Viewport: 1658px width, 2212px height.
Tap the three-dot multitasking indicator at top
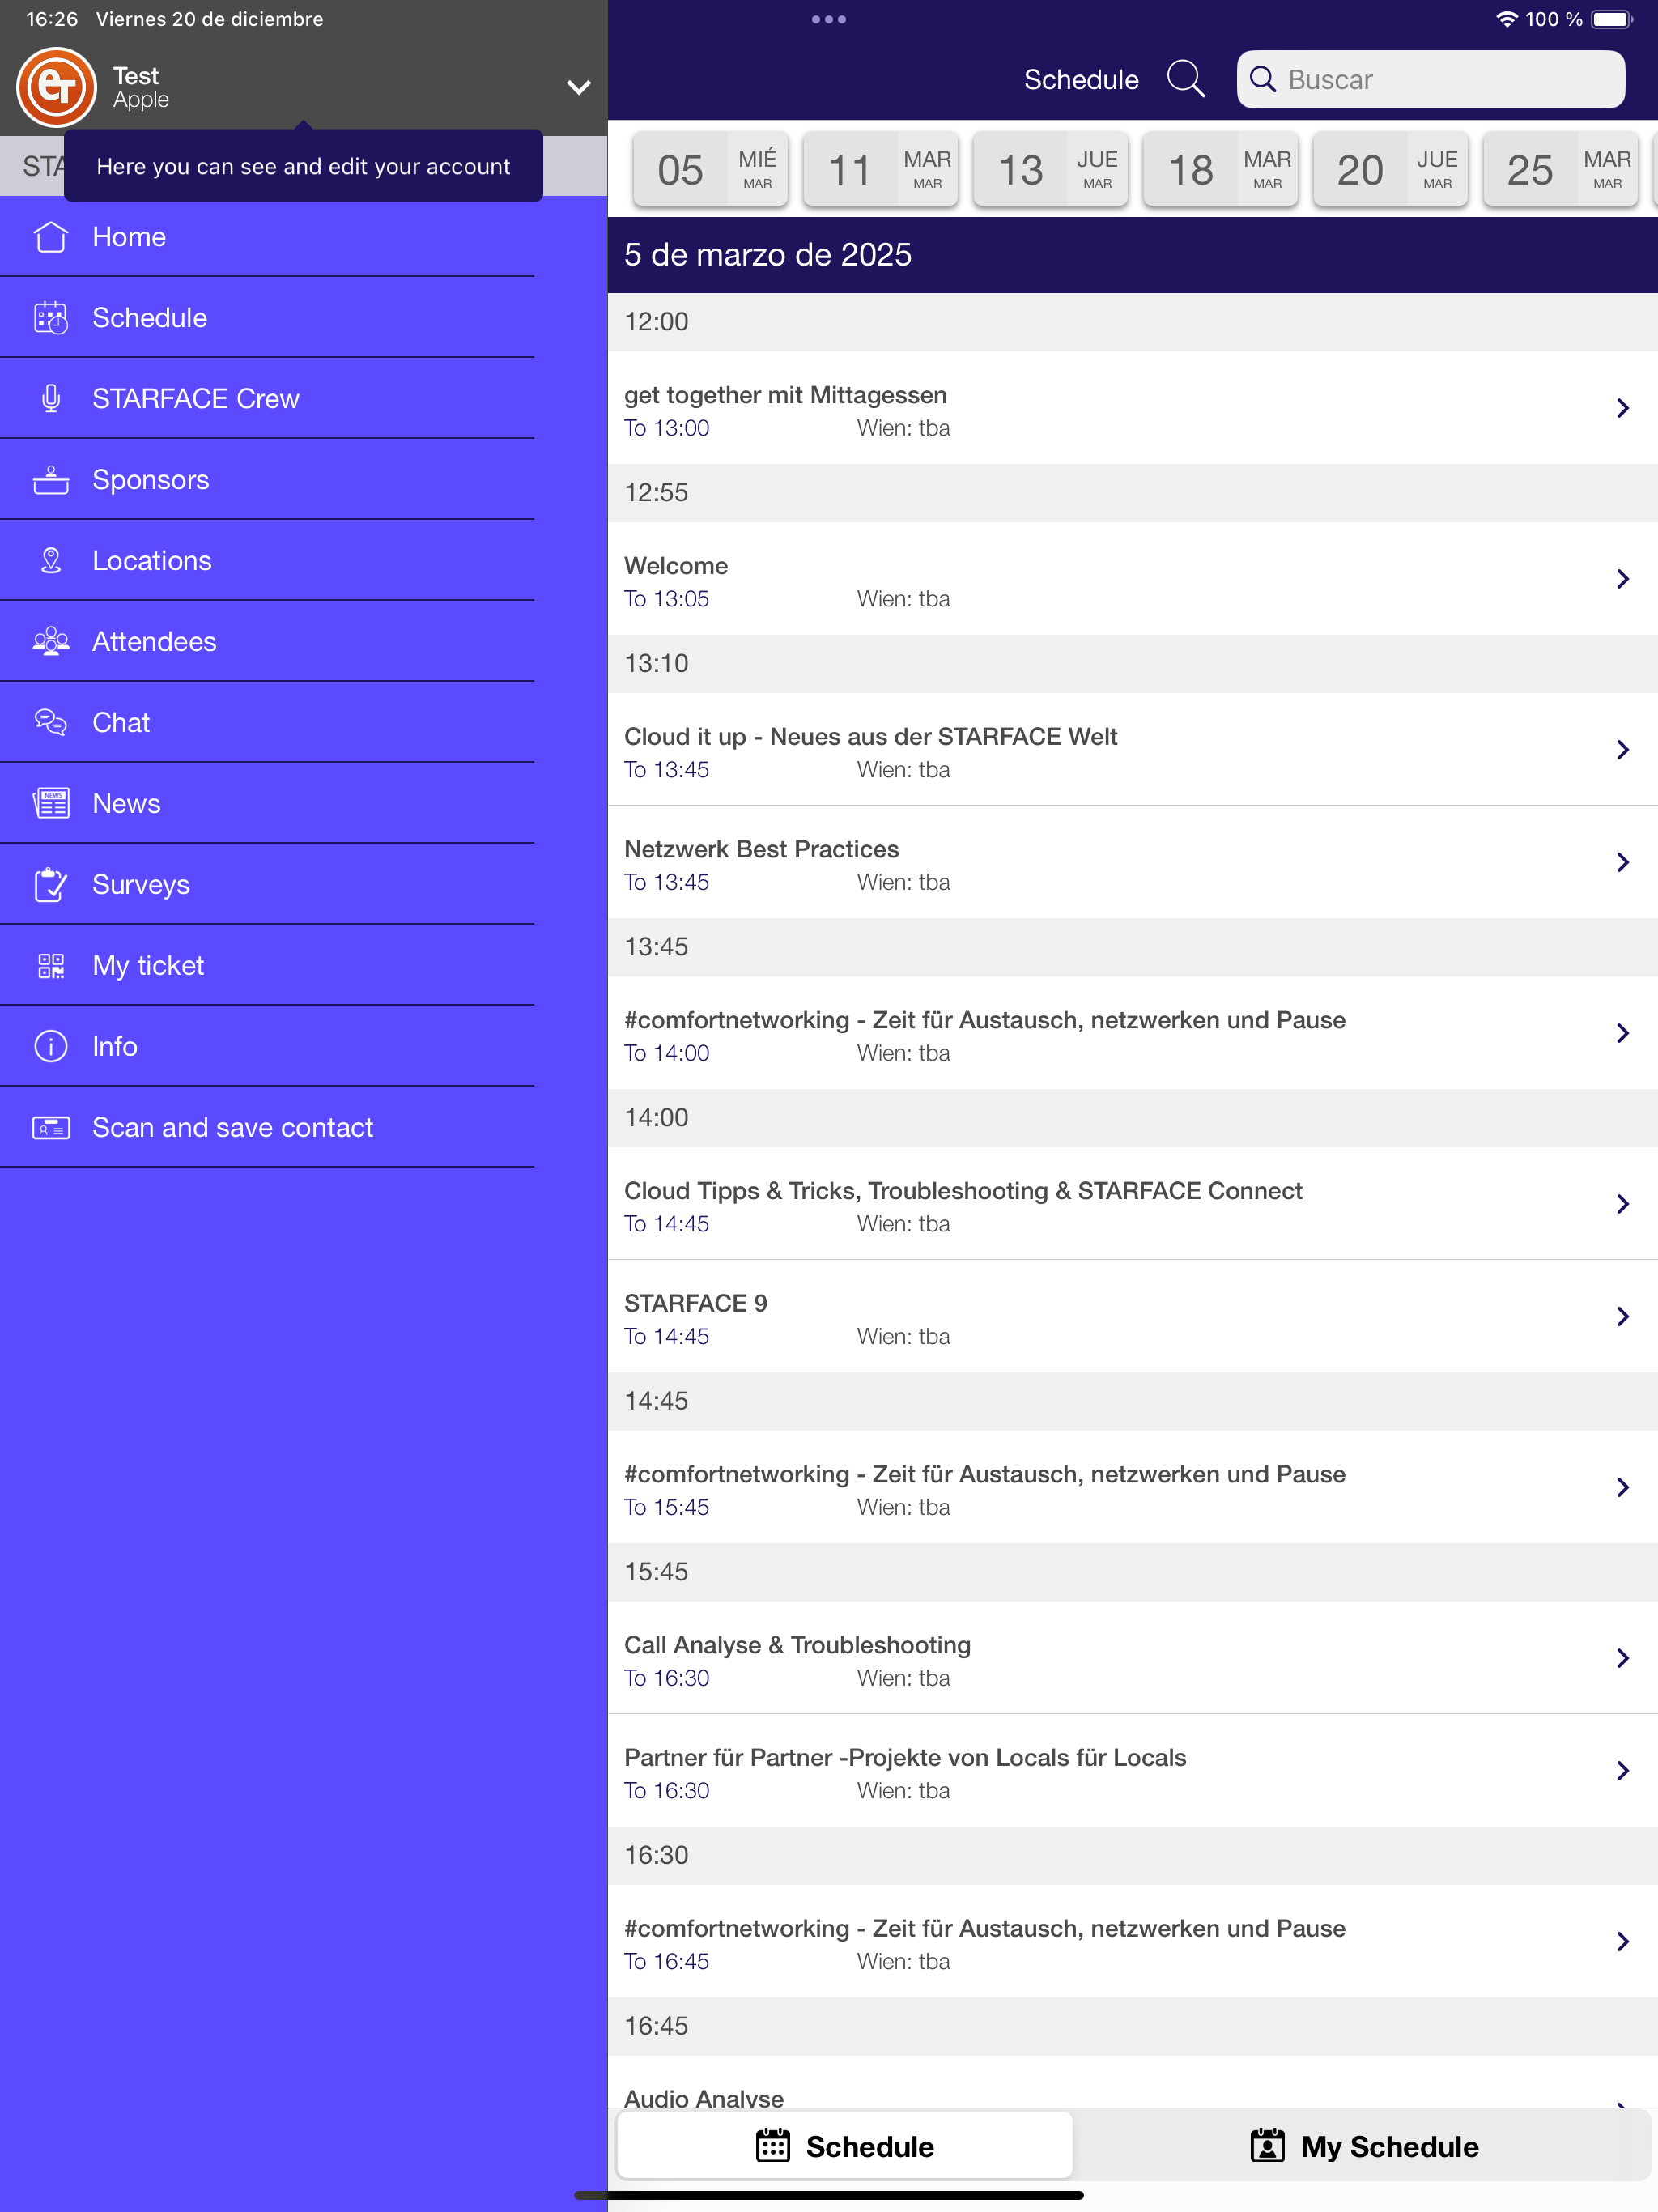(829, 19)
